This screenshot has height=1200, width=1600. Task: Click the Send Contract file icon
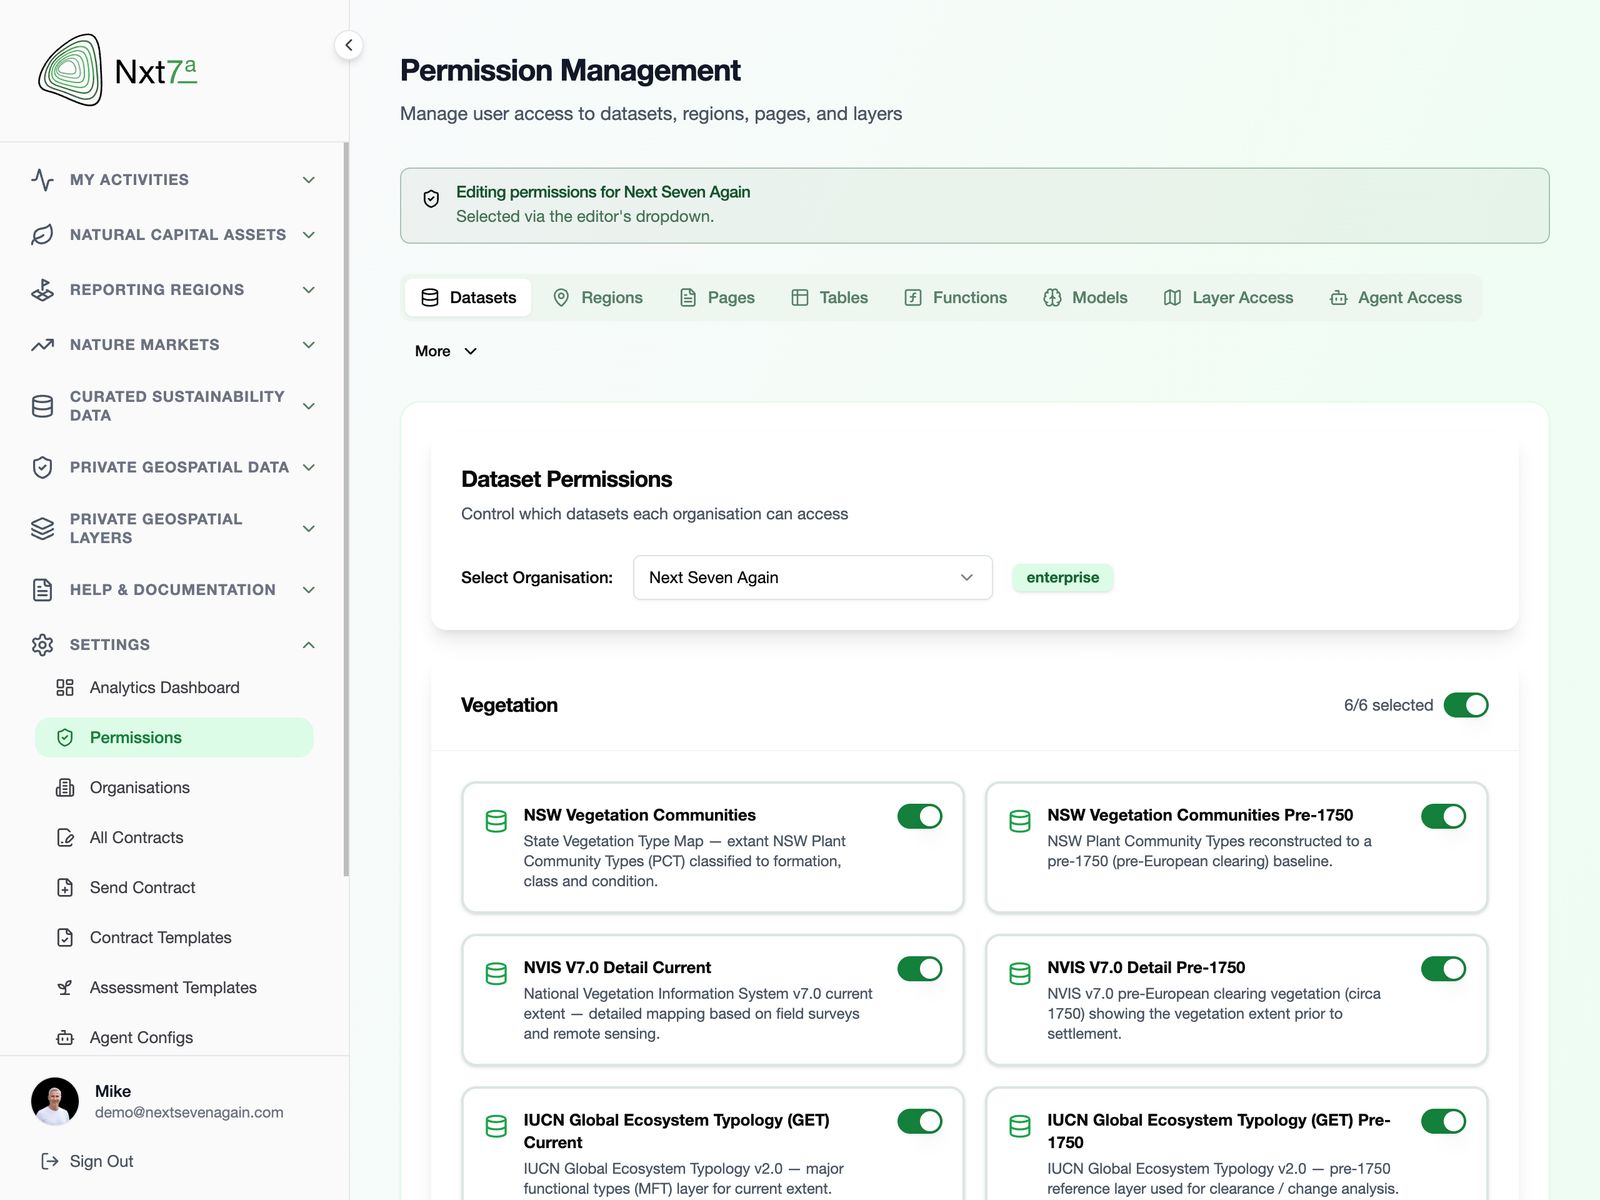tap(65, 888)
